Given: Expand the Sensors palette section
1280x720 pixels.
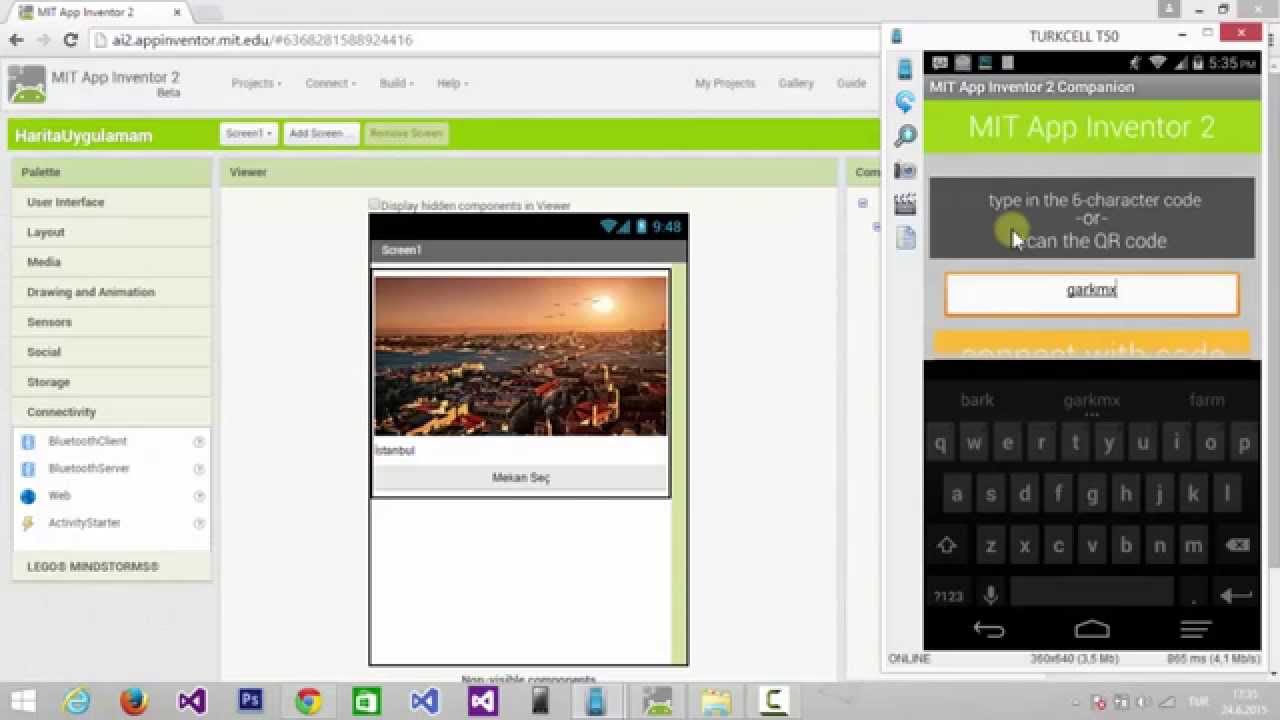Looking at the screenshot, I should click(x=112, y=322).
